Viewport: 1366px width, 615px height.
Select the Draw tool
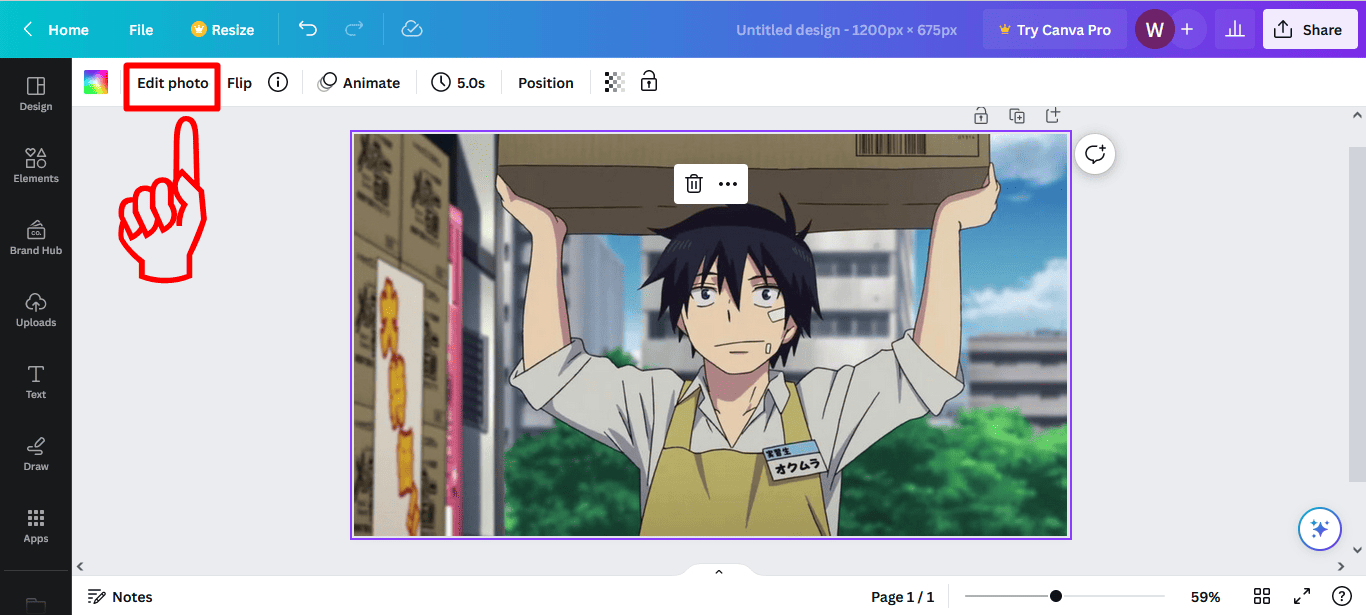(36, 453)
